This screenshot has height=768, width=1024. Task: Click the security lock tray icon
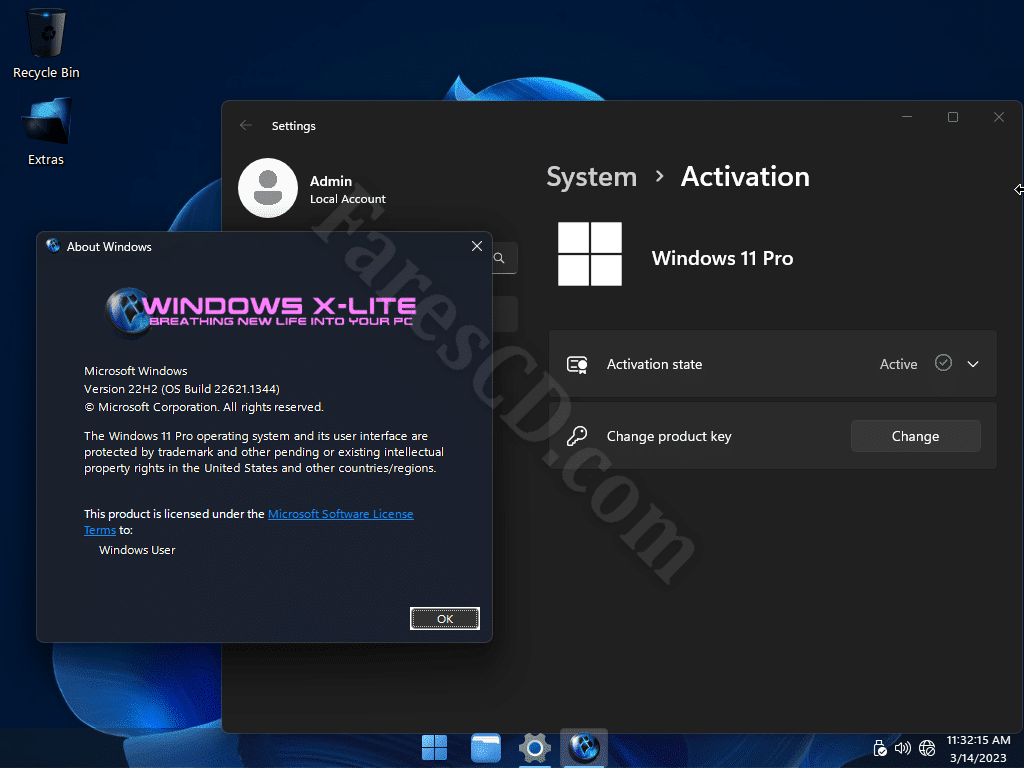tap(880, 748)
